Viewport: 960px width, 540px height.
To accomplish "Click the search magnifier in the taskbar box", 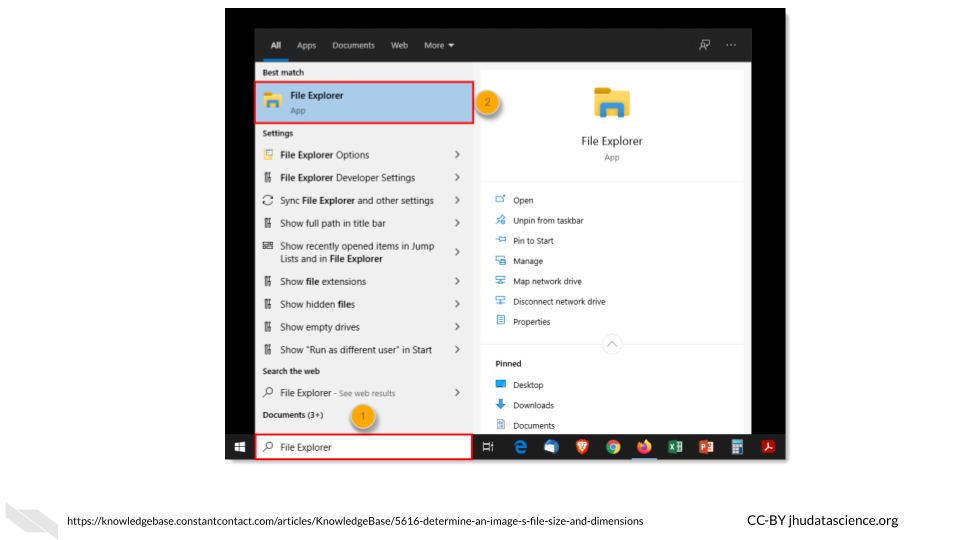I will tap(268, 447).
